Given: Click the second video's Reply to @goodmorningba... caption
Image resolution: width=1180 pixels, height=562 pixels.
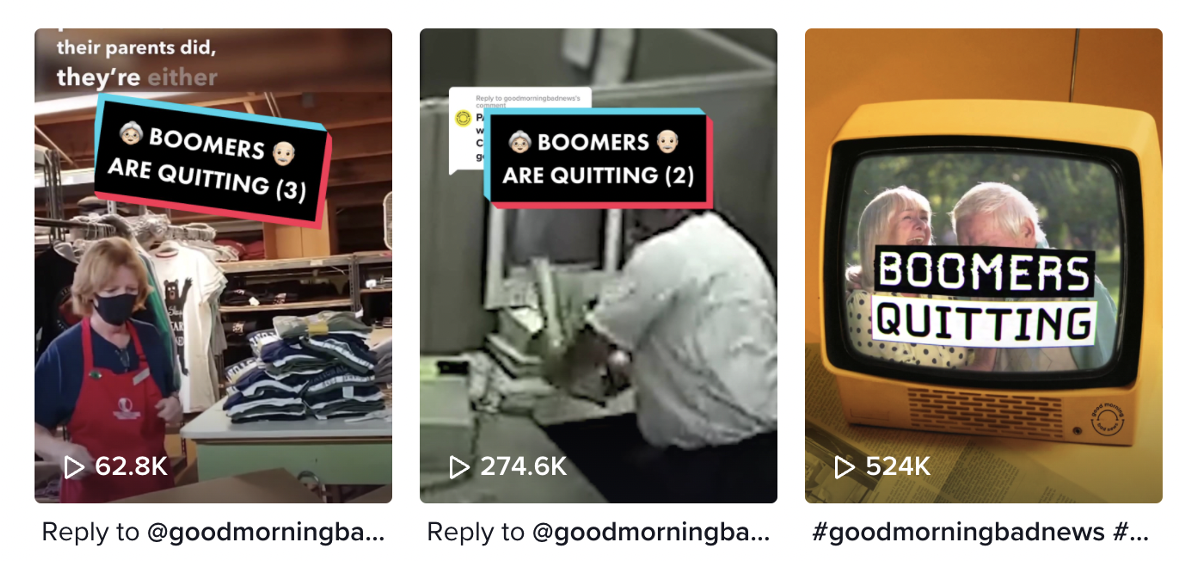Looking at the screenshot, I should pyautogui.click(x=598, y=532).
